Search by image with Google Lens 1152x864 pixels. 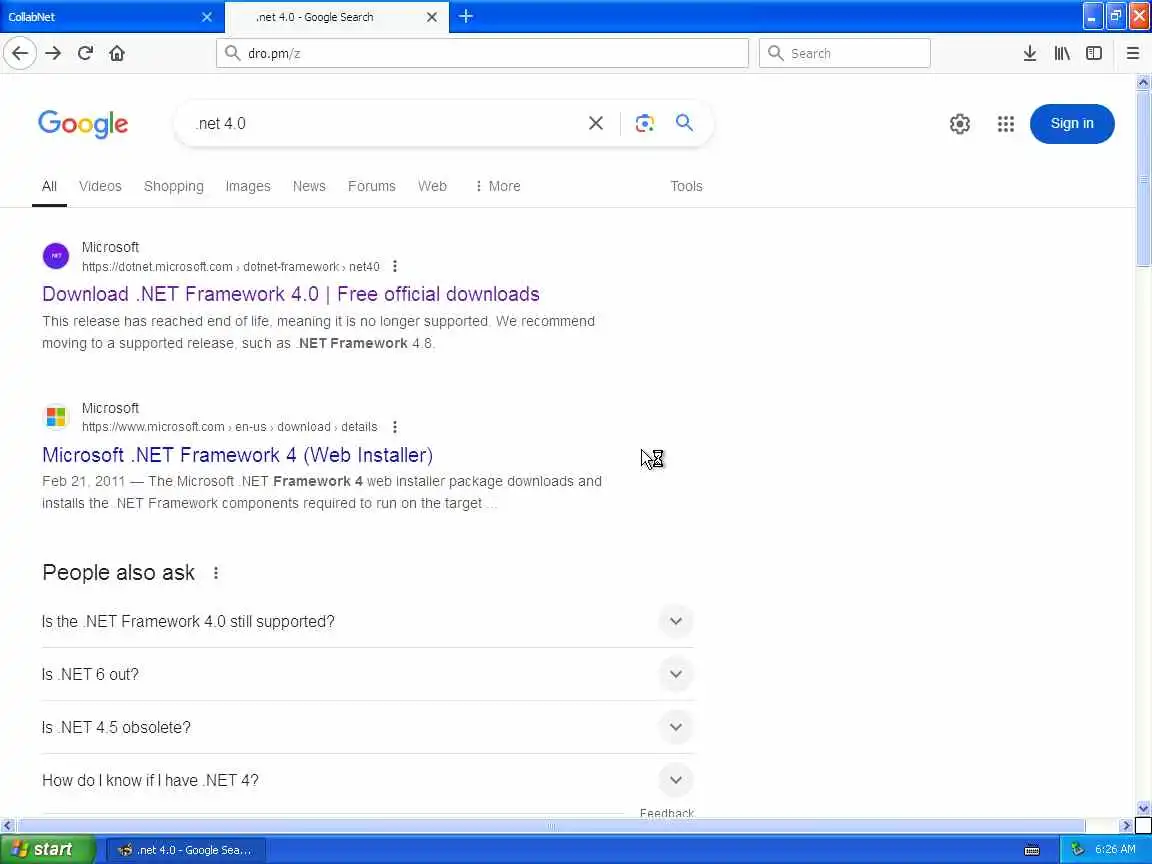coord(644,123)
